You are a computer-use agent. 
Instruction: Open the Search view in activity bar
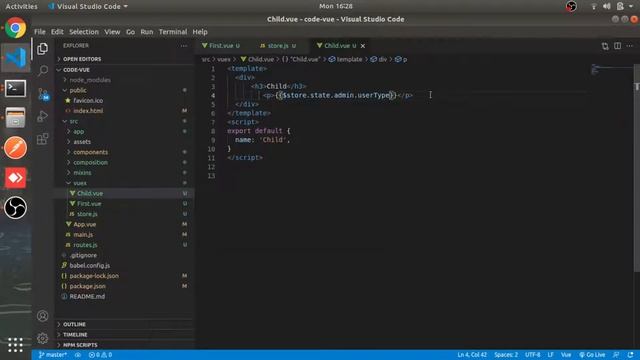[x=42, y=71]
